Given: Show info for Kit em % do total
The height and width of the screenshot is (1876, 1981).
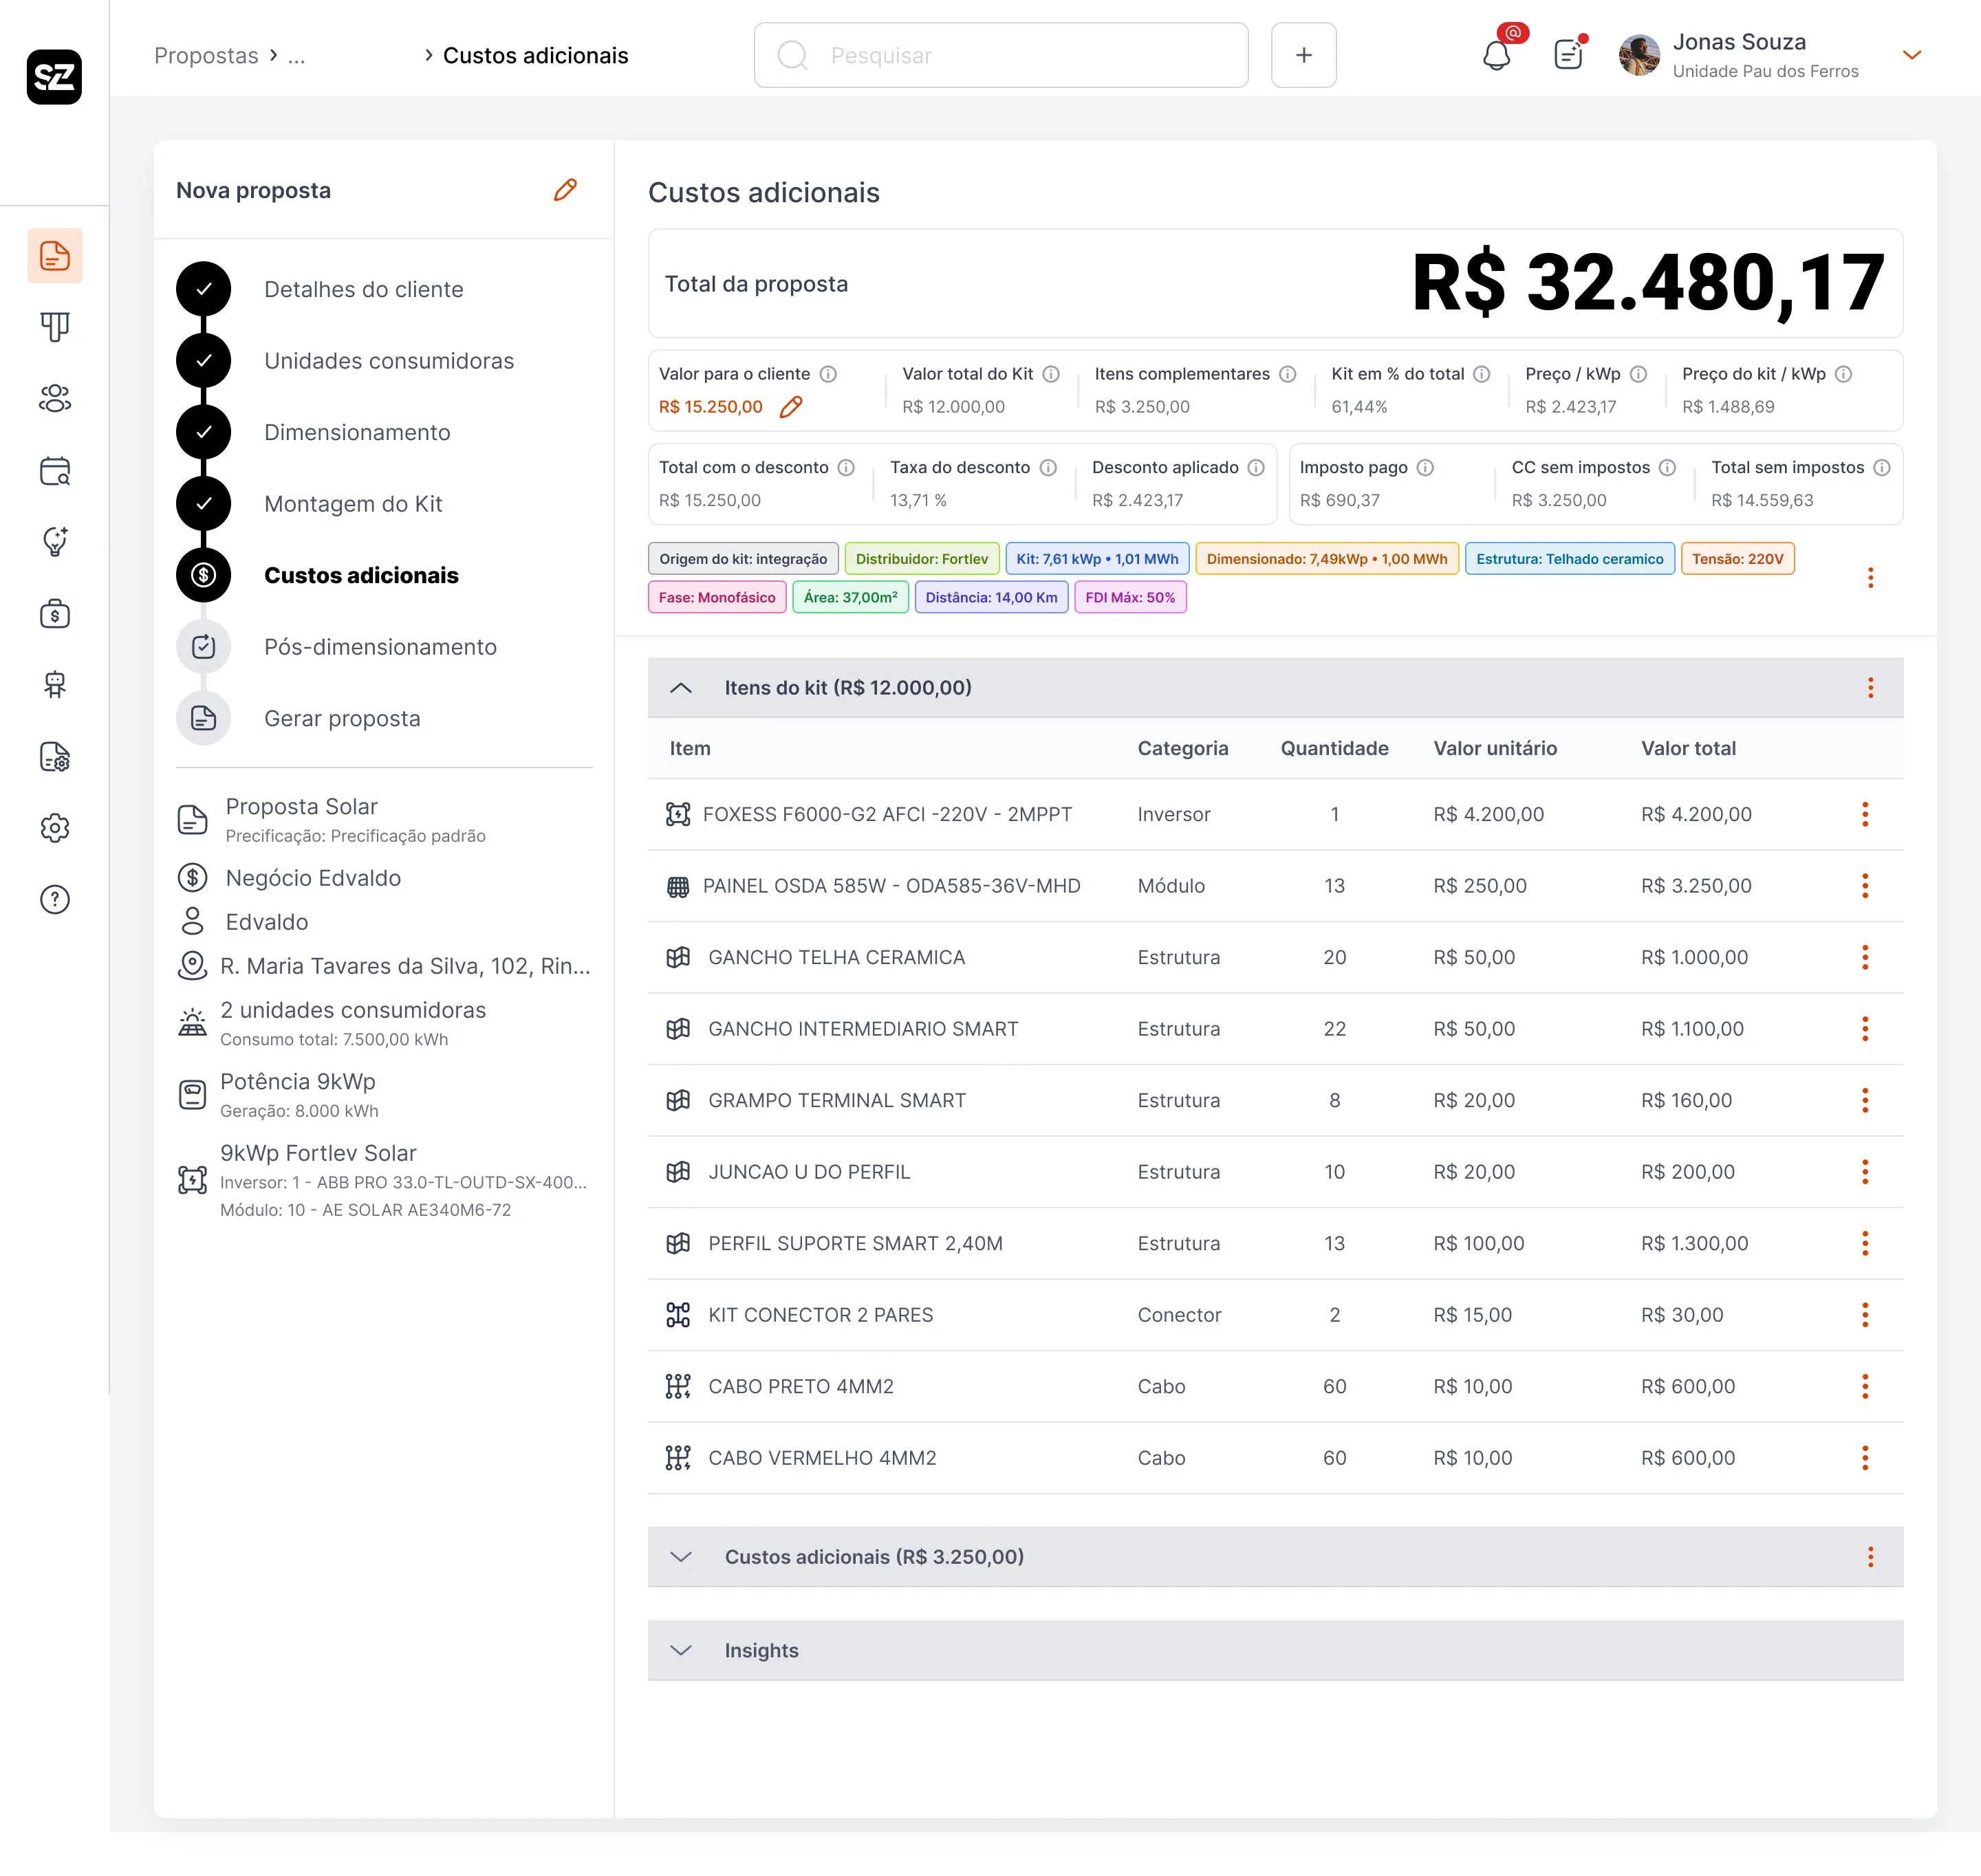Looking at the screenshot, I should pos(1482,374).
